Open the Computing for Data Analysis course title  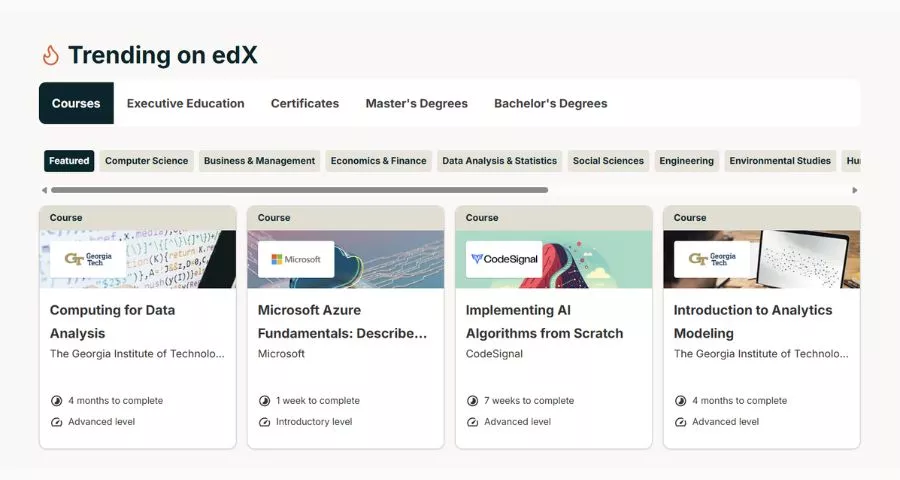coord(112,322)
